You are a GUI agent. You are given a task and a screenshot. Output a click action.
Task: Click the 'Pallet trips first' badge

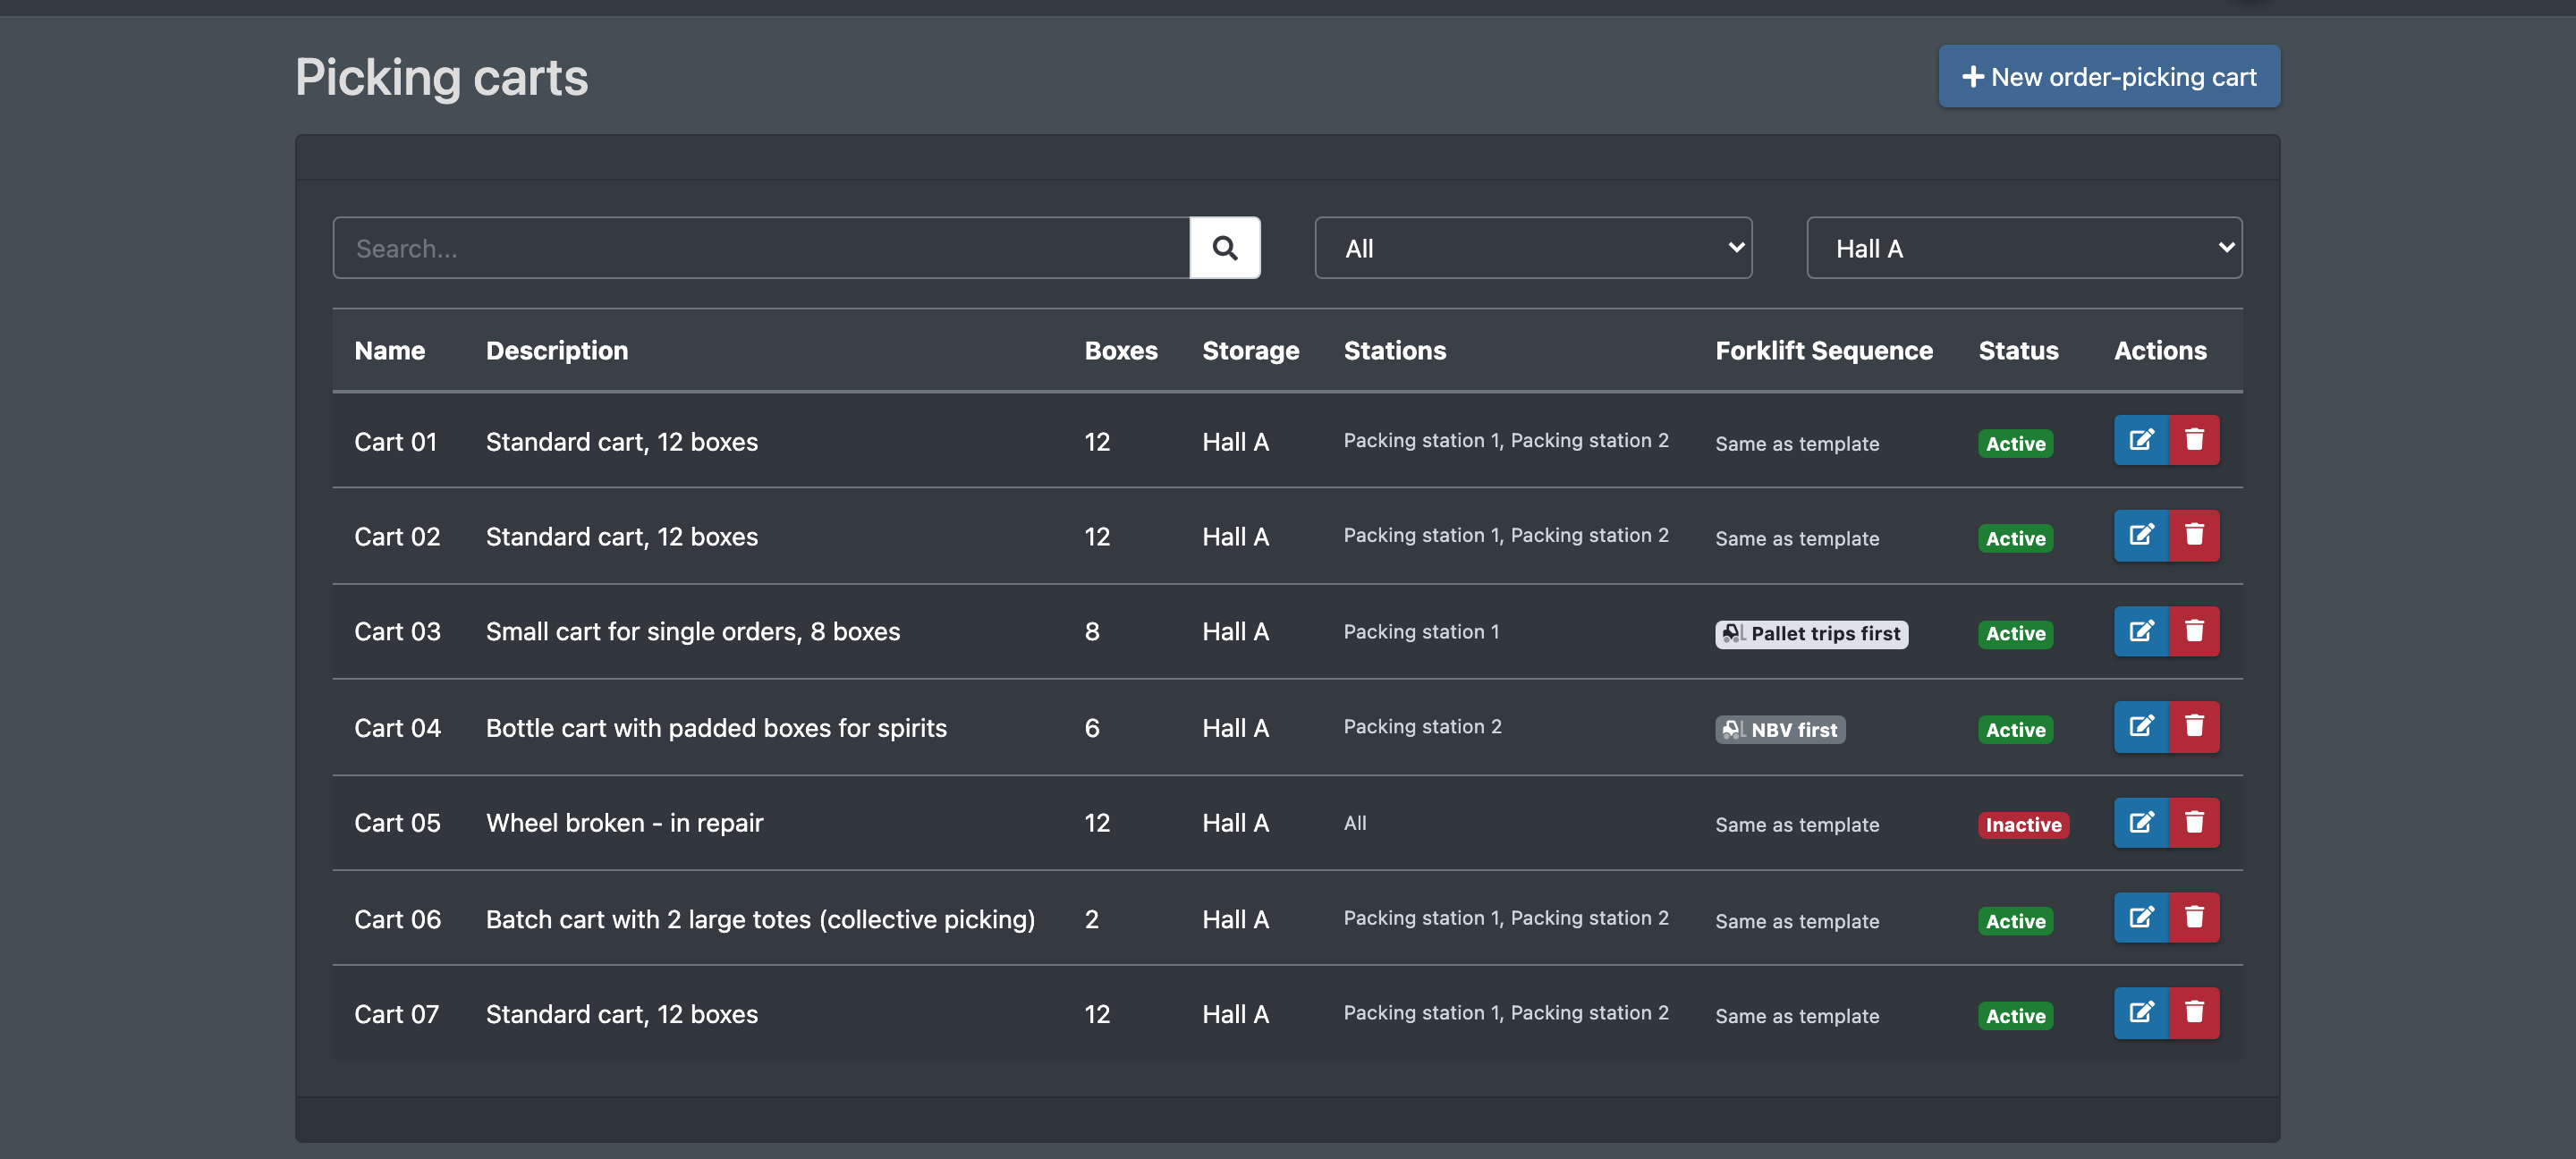click(1811, 634)
